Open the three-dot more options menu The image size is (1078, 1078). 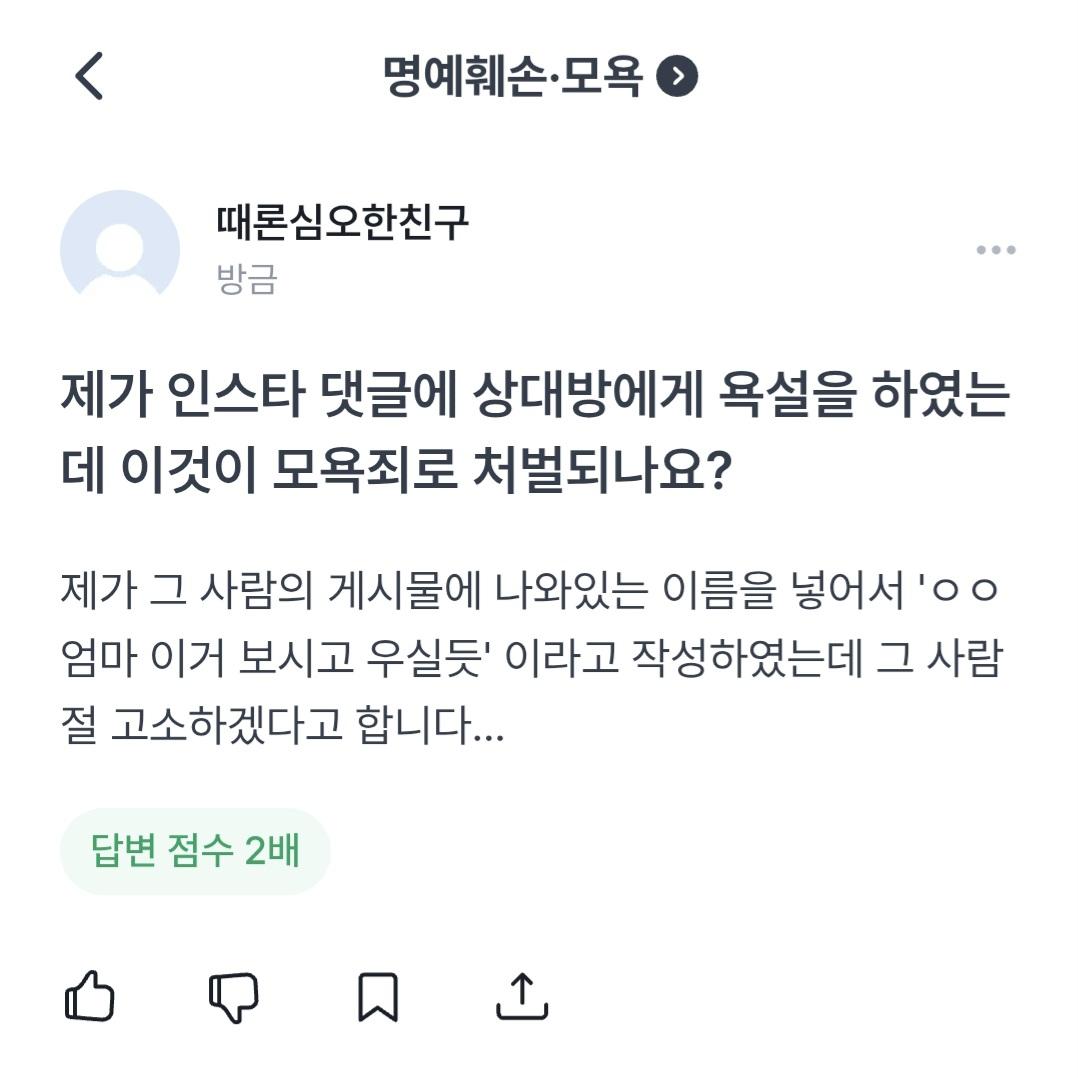(x=995, y=250)
